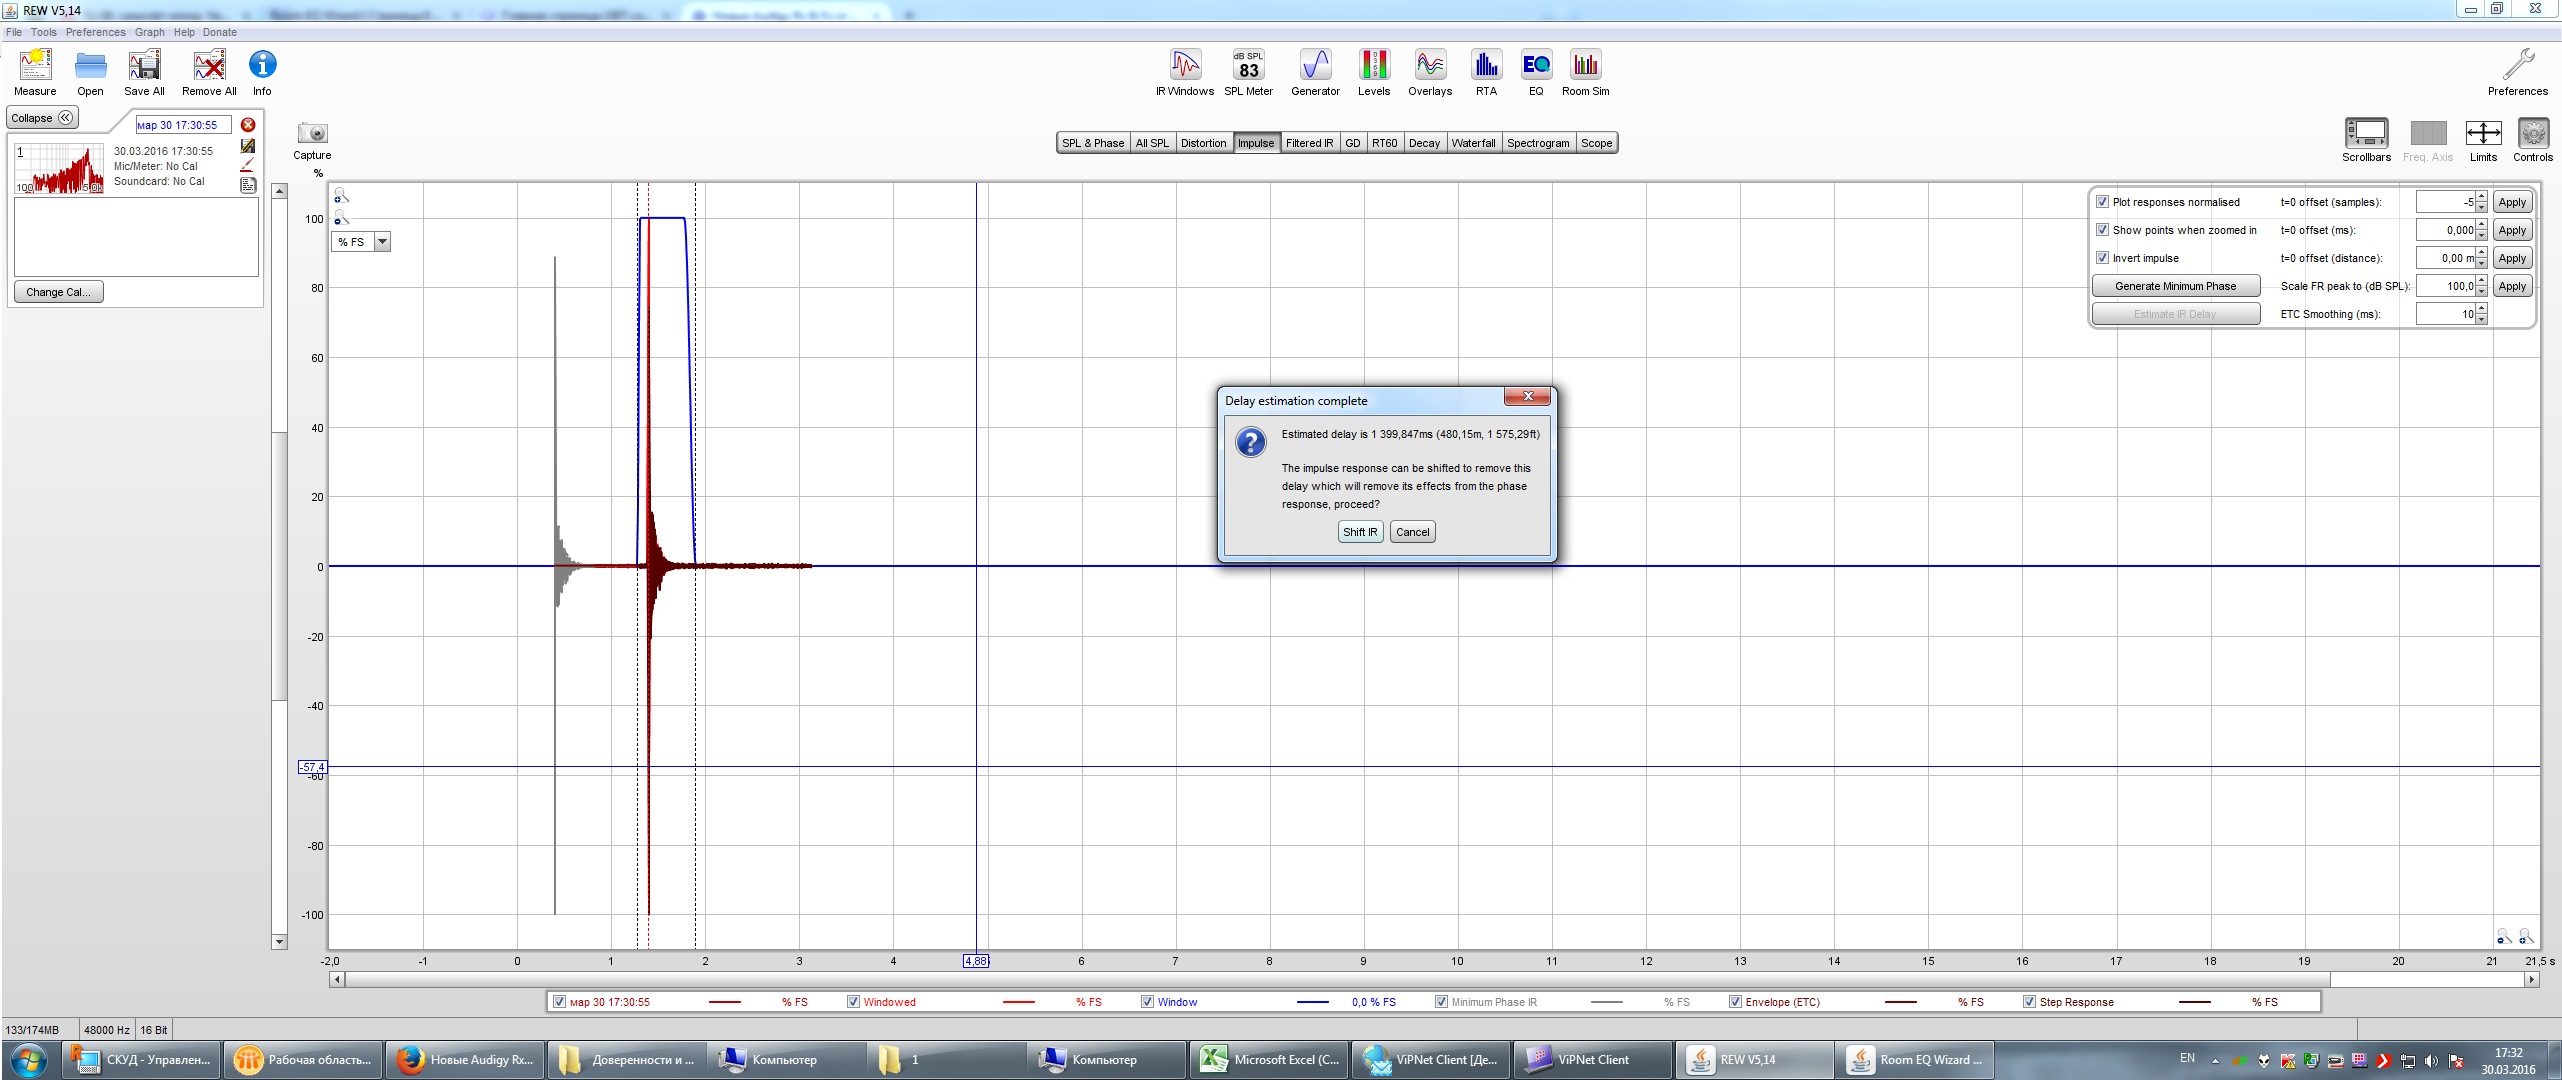Image resolution: width=2562 pixels, height=1080 pixels.
Task: Open the SPL Meter
Action: pos(1248,66)
